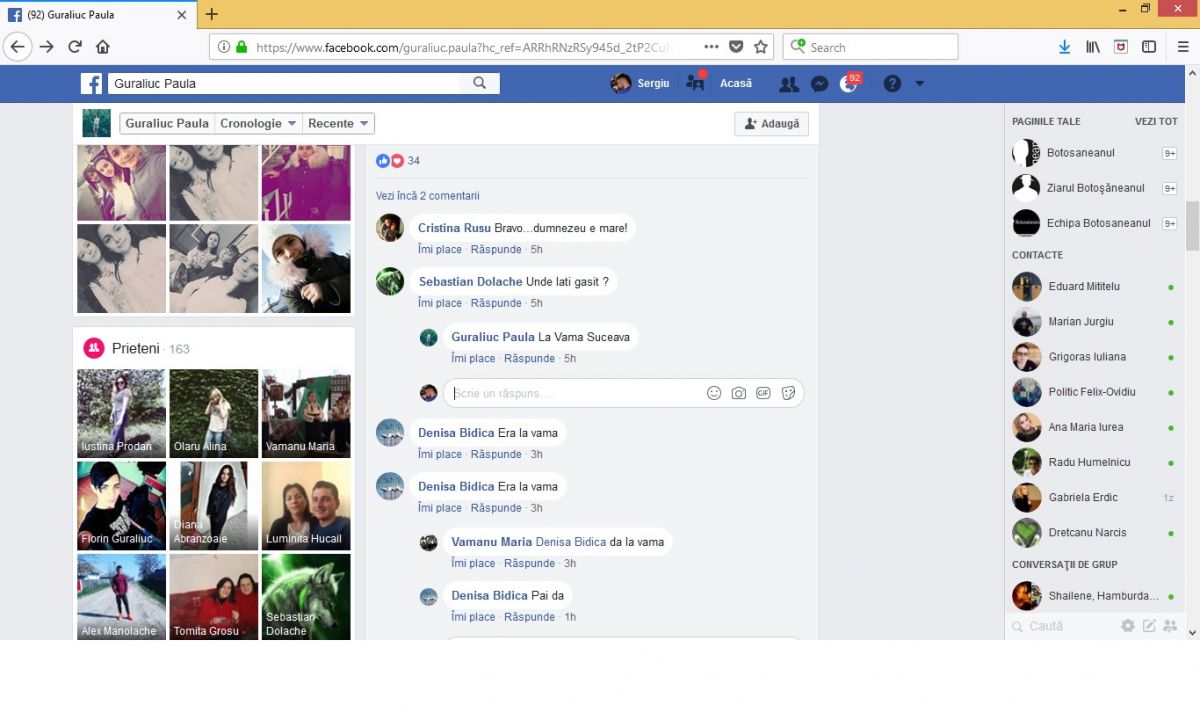Expand the Recente dropdown
The width and height of the screenshot is (1200, 713).
(x=340, y=123)
